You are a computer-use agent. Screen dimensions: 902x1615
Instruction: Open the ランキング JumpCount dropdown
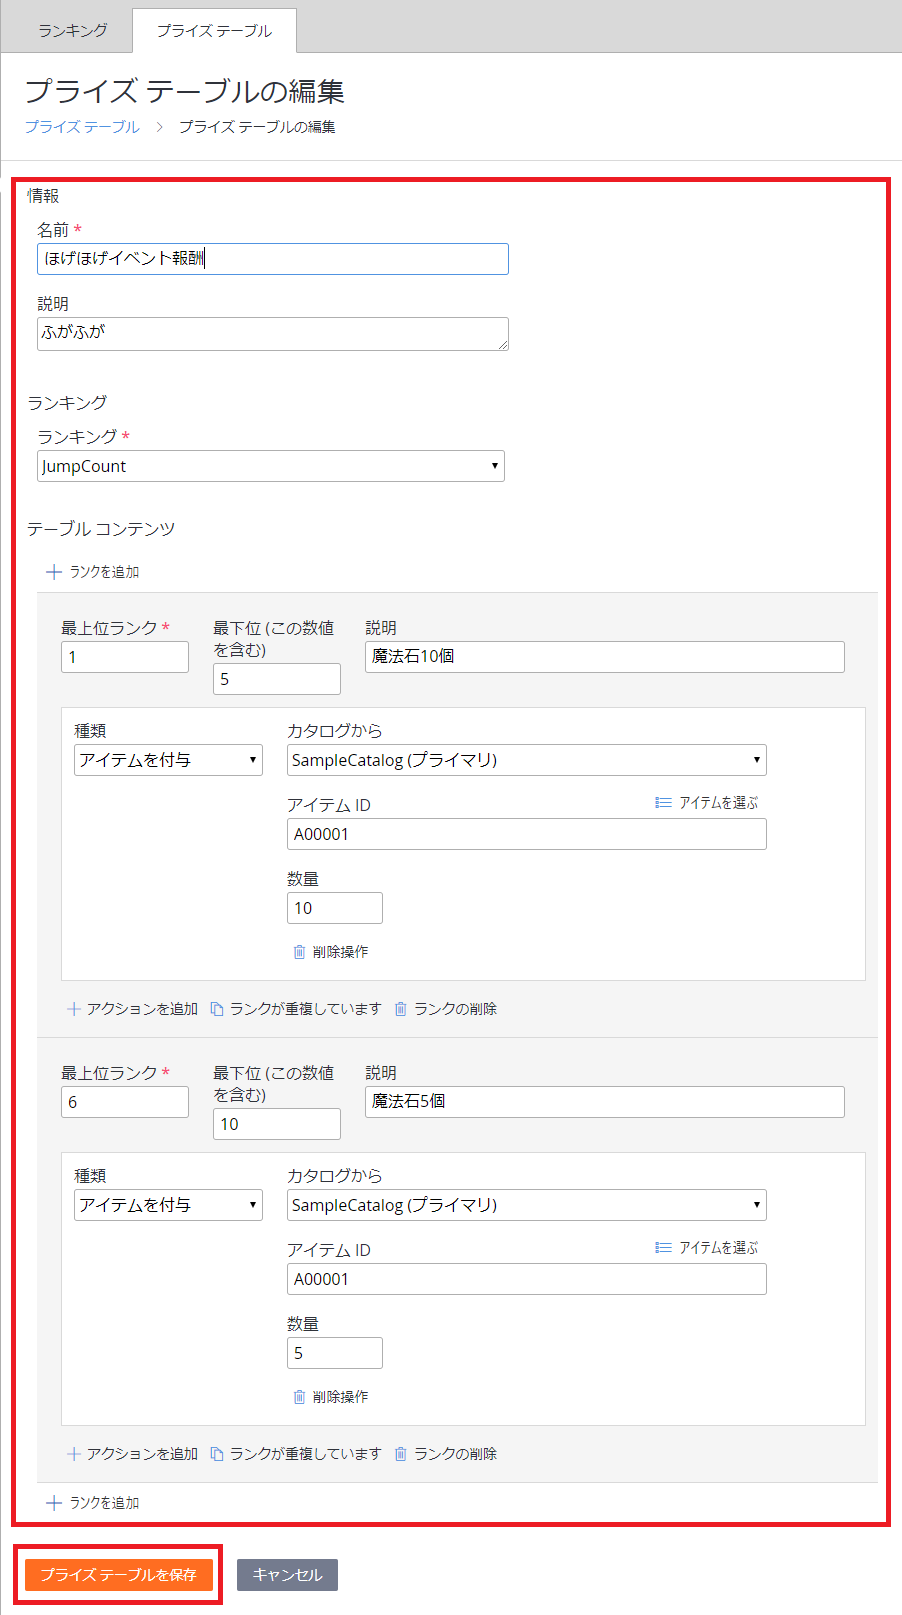(x=270, y=466)
